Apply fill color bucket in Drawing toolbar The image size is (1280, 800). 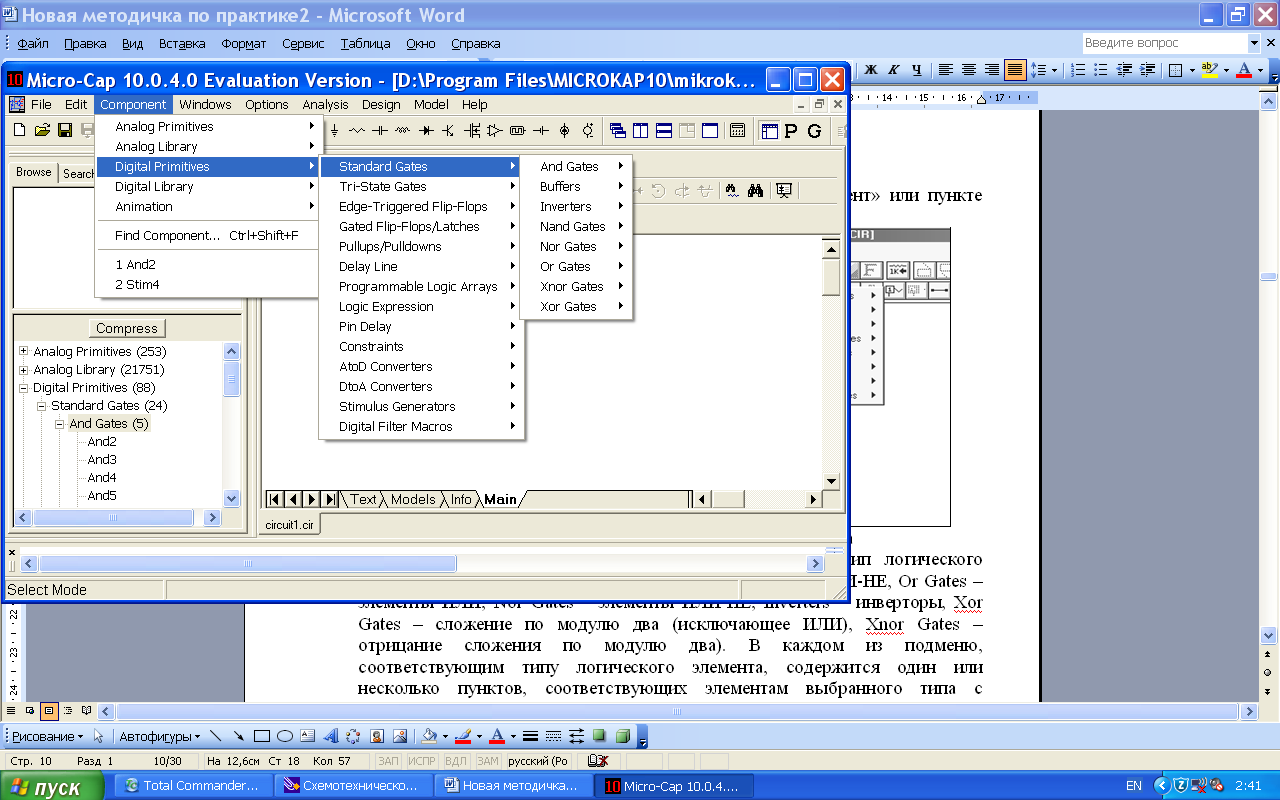coord(429,736)
